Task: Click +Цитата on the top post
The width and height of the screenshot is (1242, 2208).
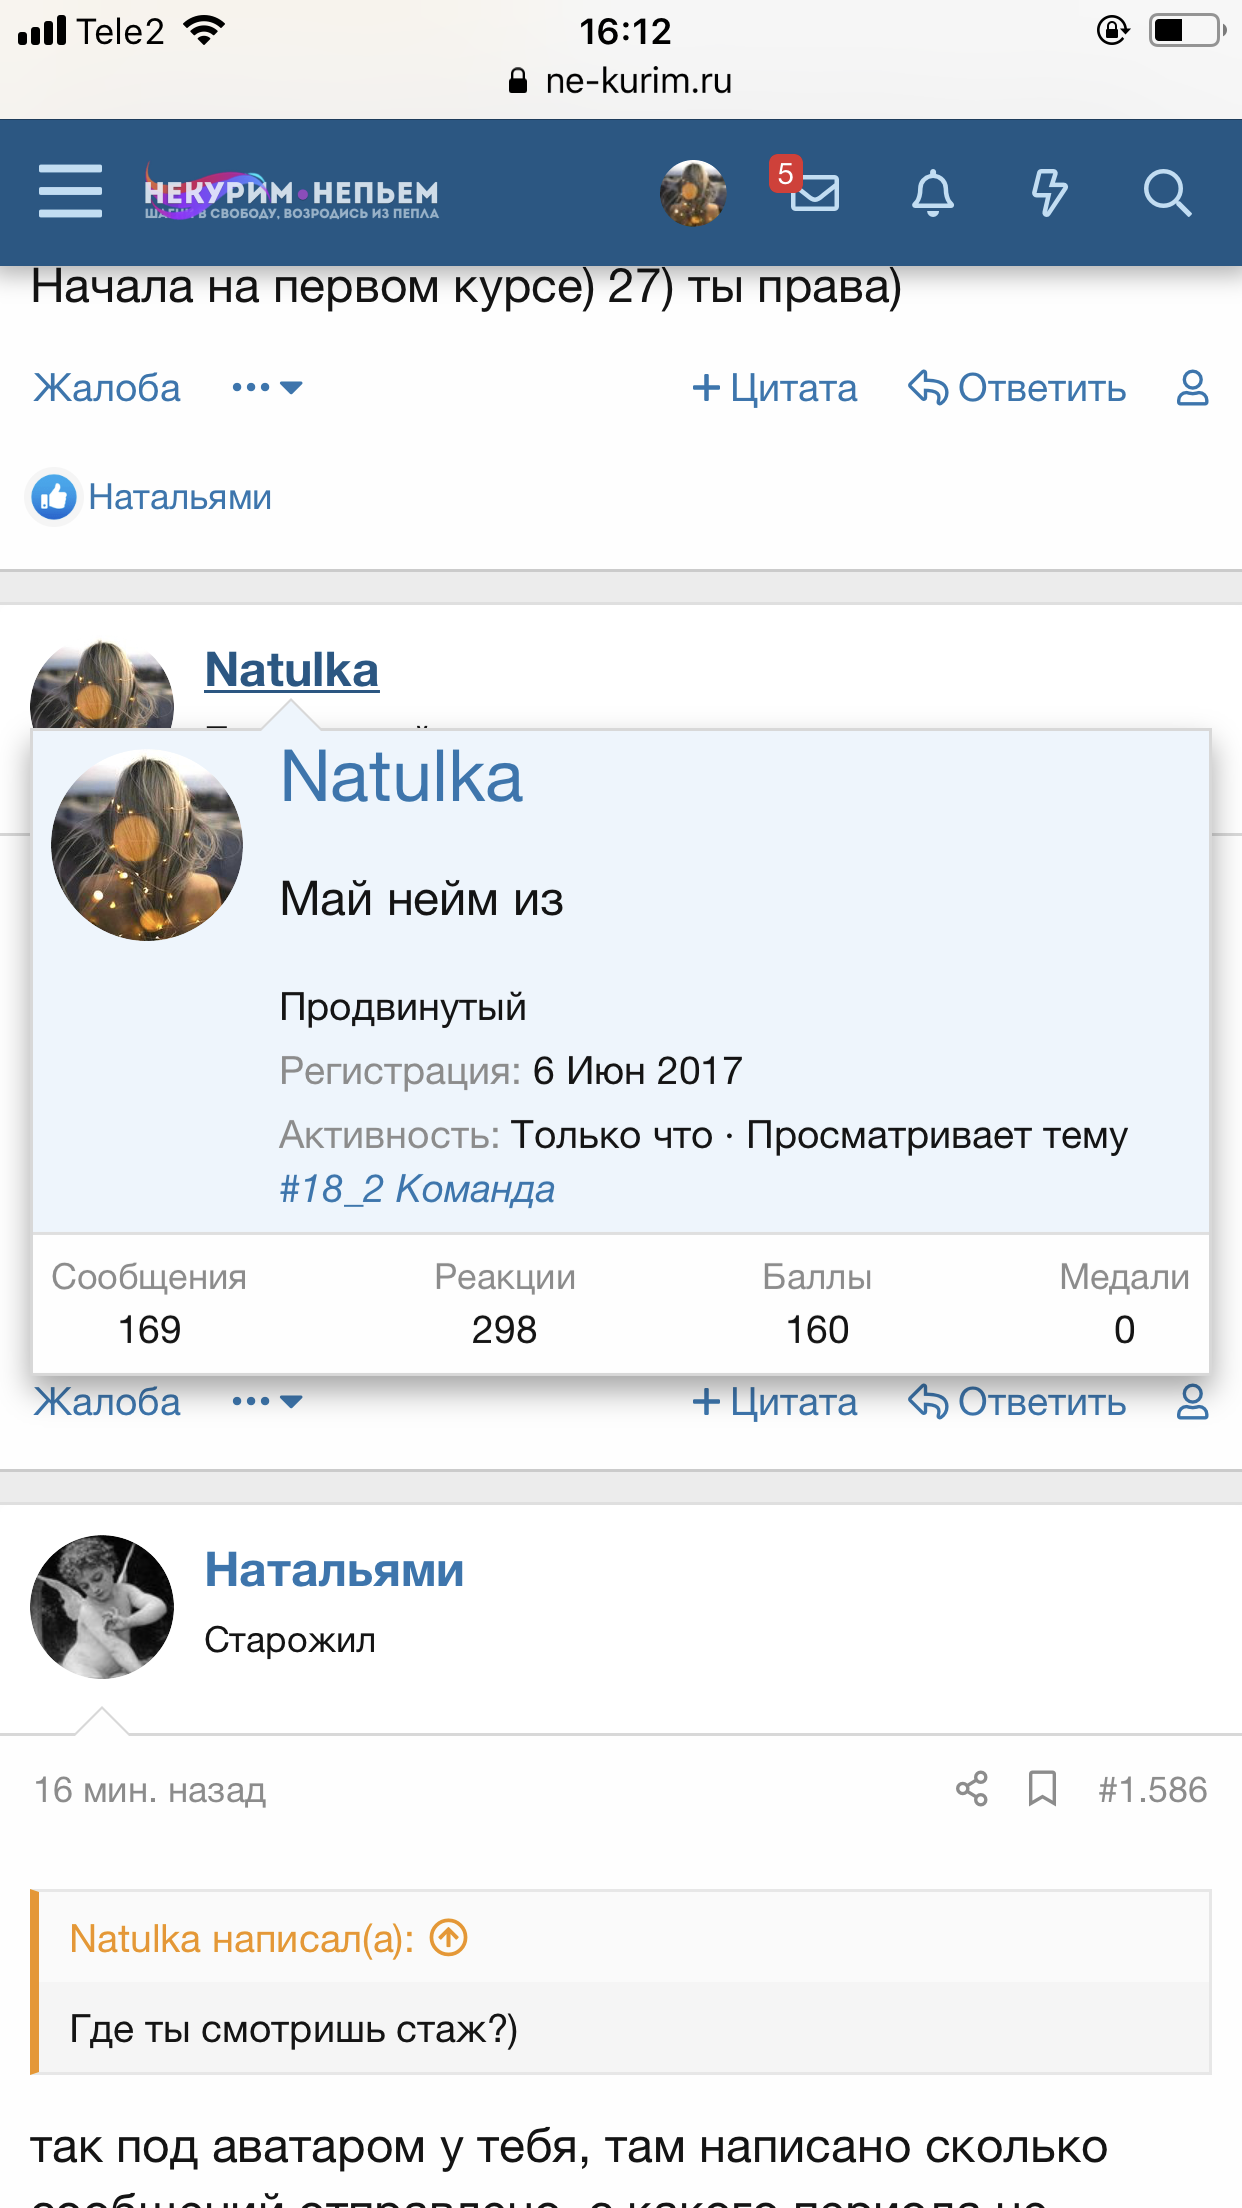Action: [x=775, y=387]
